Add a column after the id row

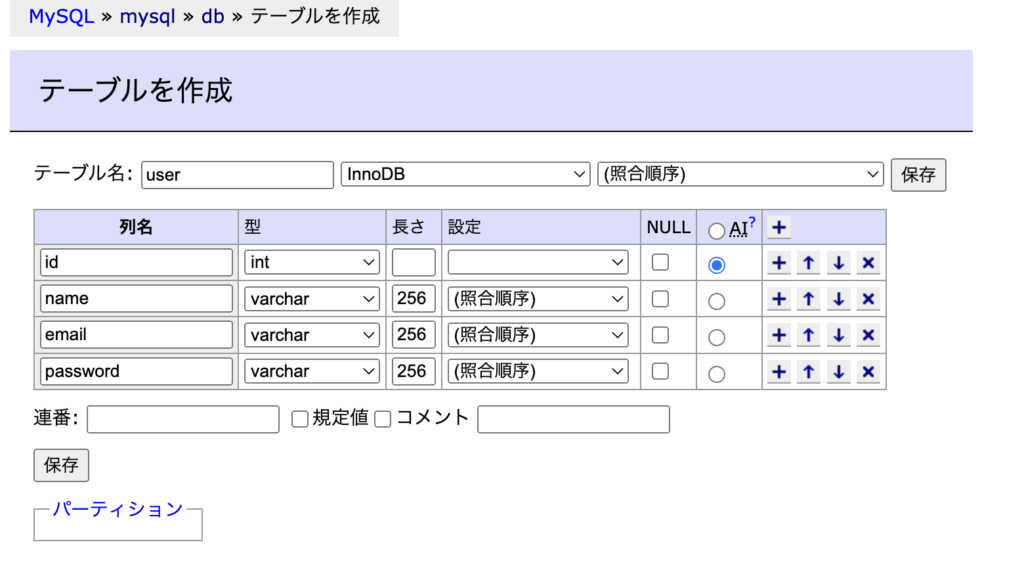tap(778, 263)
